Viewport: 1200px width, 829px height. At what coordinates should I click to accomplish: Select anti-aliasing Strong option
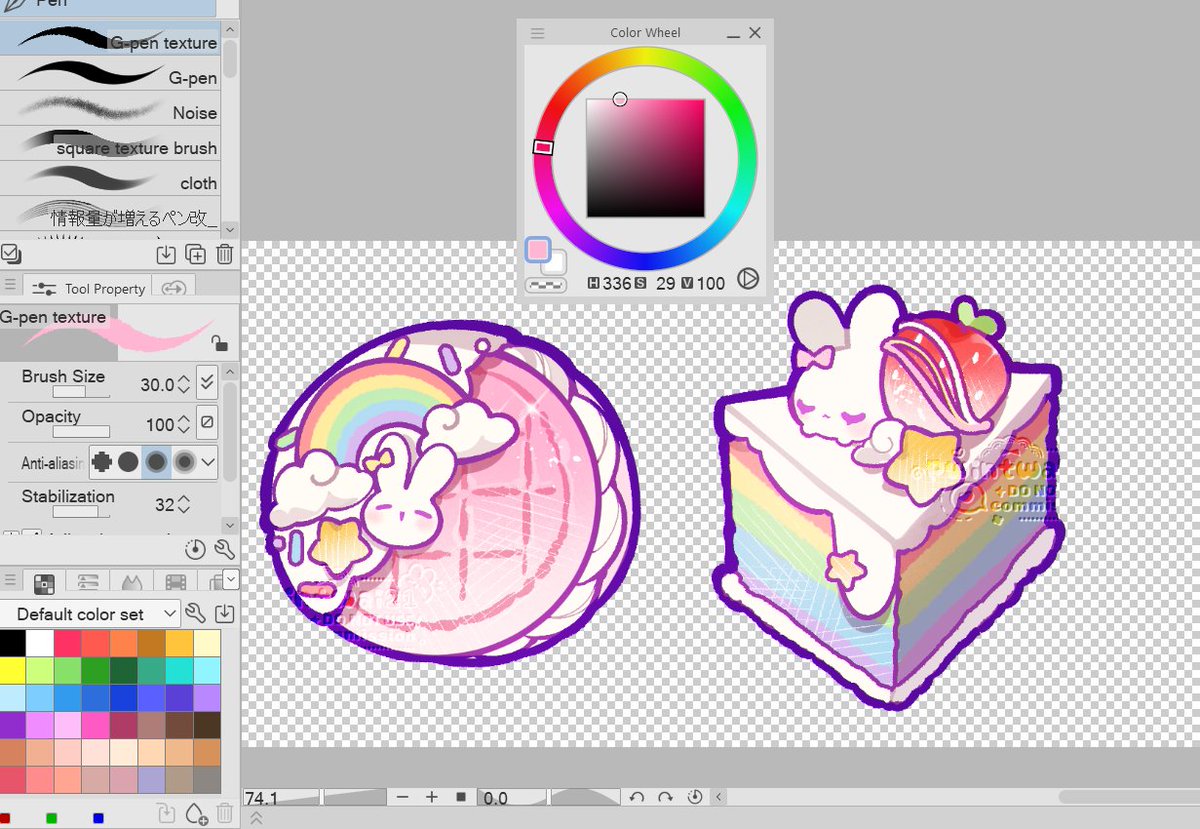tap(184, 462)
